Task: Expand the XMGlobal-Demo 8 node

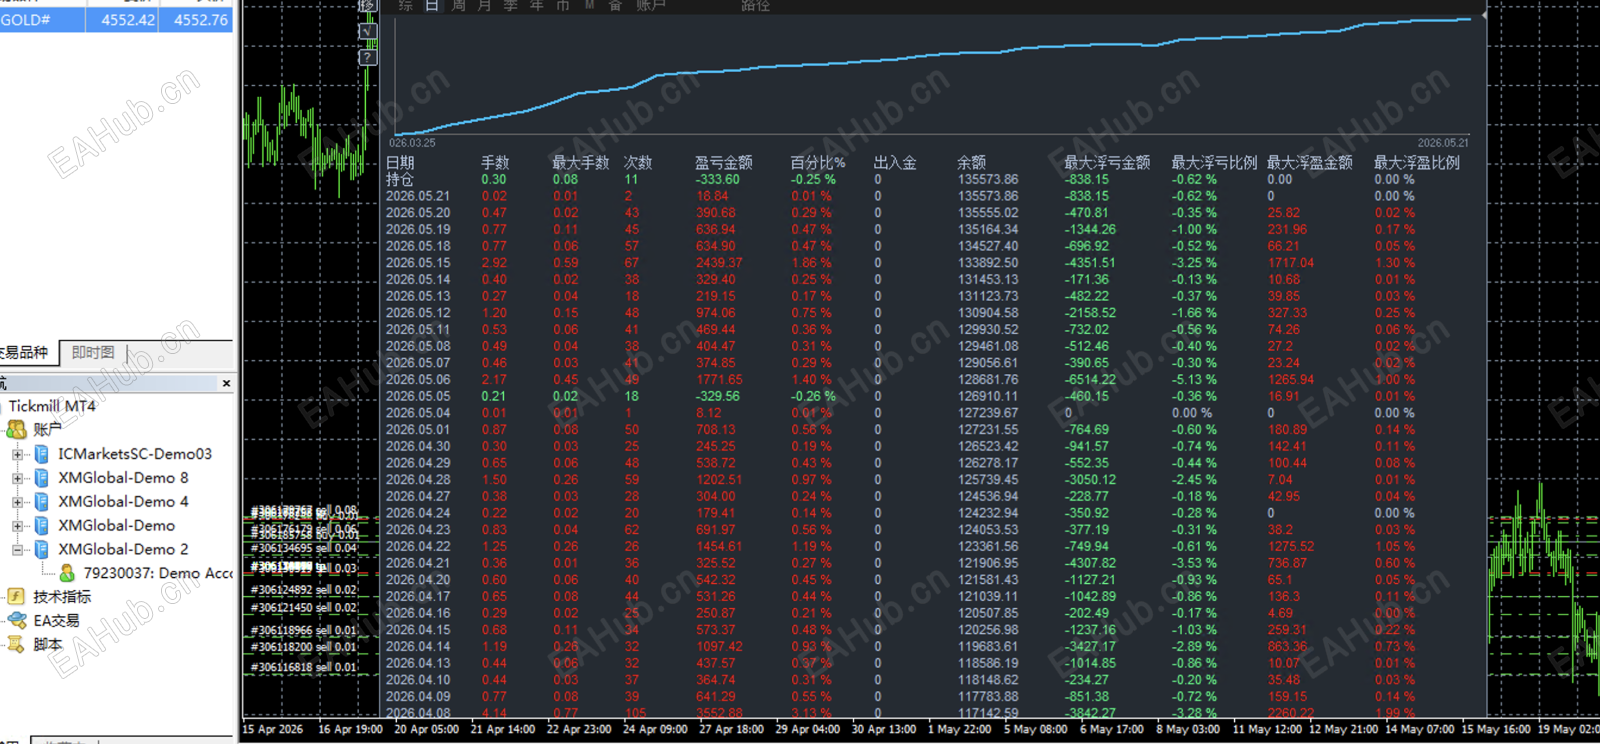Action: pos(17,478)
